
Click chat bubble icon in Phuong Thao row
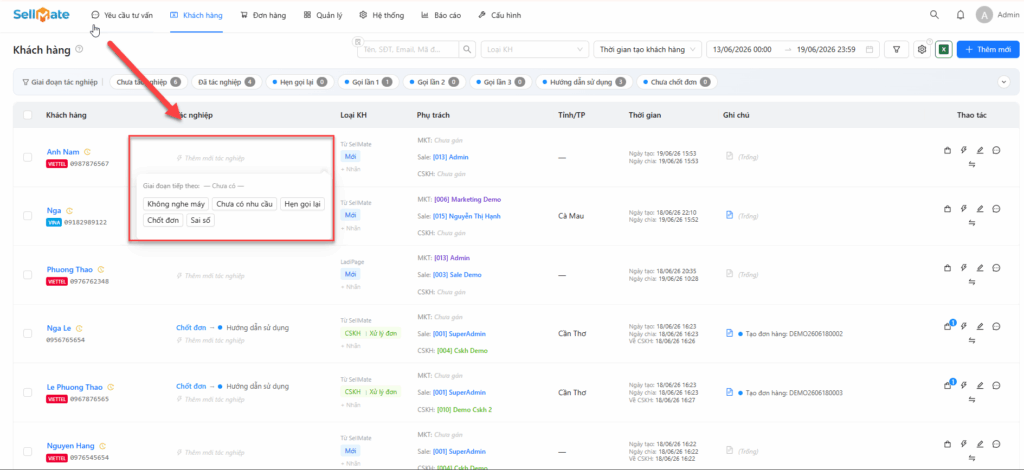[x=997, y=268]
